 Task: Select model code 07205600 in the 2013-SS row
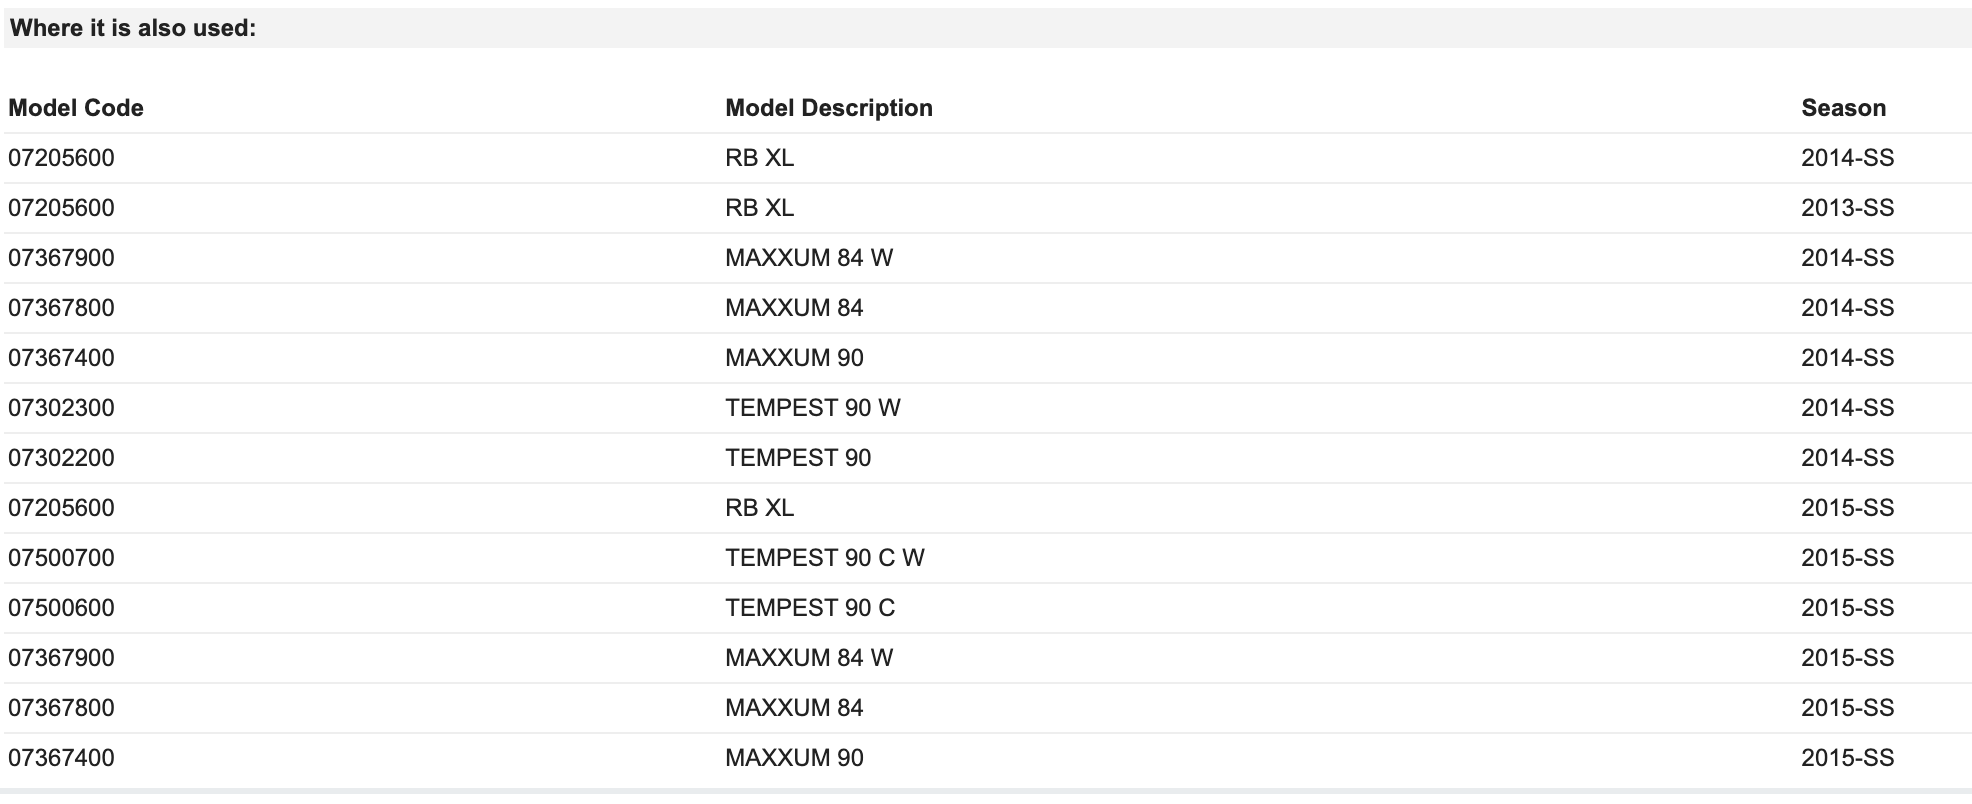tap(61, 208)
